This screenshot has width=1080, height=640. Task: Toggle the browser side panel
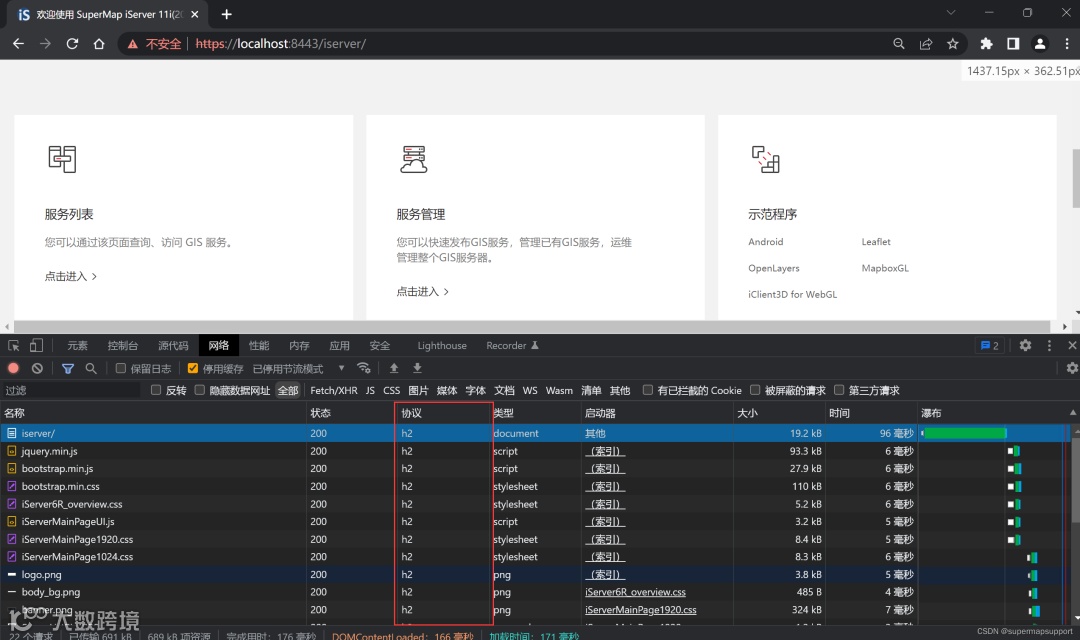1013,43
